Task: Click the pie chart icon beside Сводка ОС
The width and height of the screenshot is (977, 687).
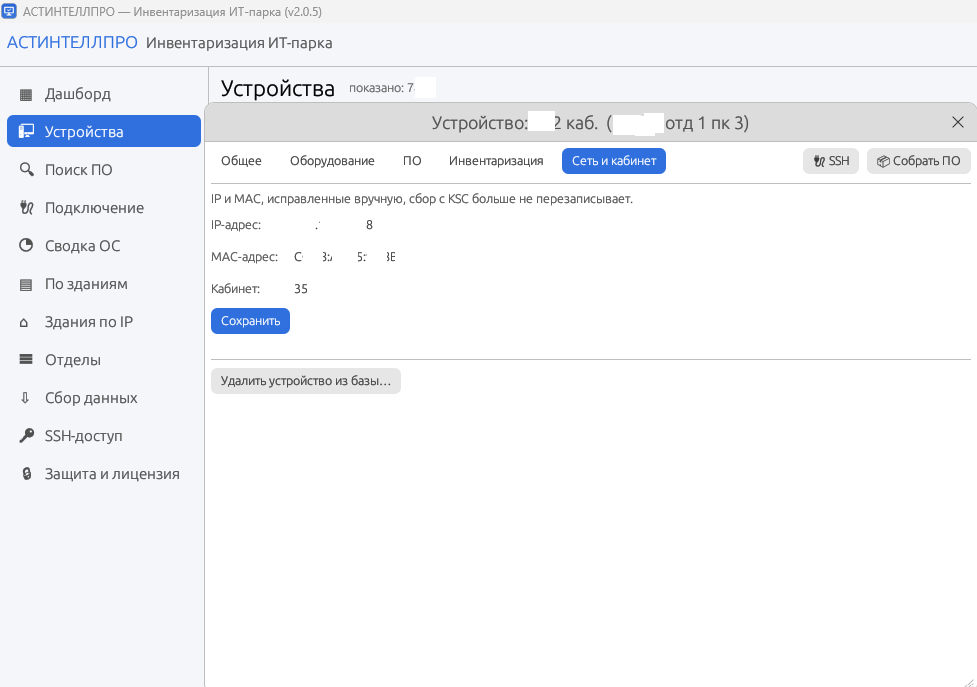Action: point(26,245)
